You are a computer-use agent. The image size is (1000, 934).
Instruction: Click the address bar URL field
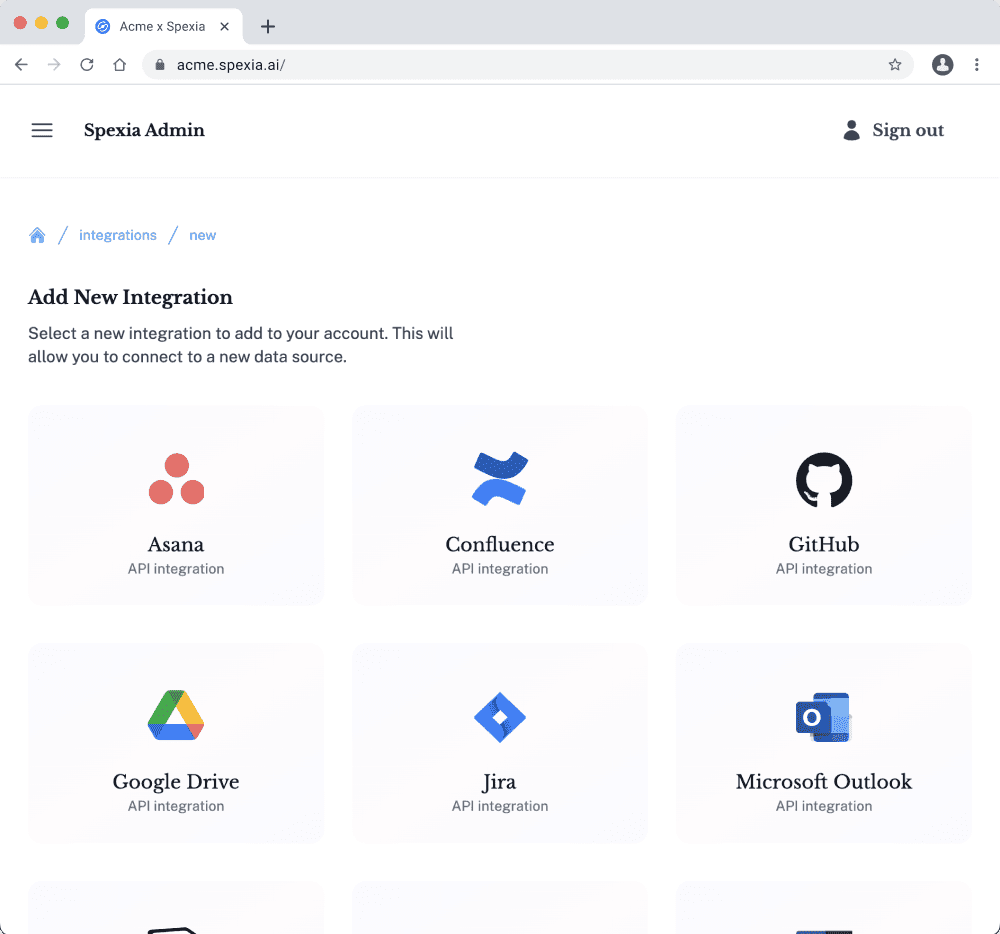[528, 64]
